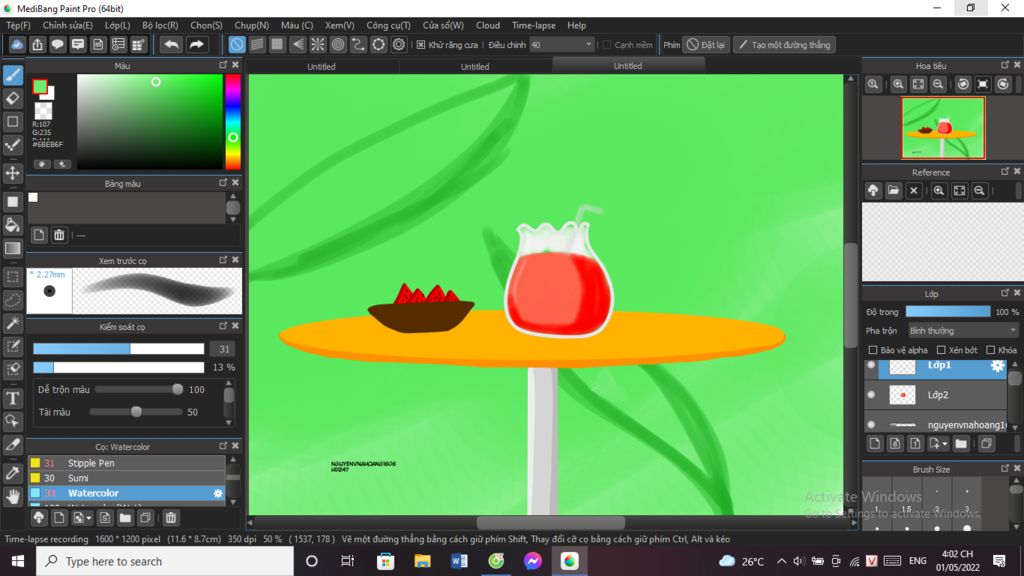This screenshot has width=1024, height=576.
Task: Select the Stipple Pen brush
Action: (127, 463)
